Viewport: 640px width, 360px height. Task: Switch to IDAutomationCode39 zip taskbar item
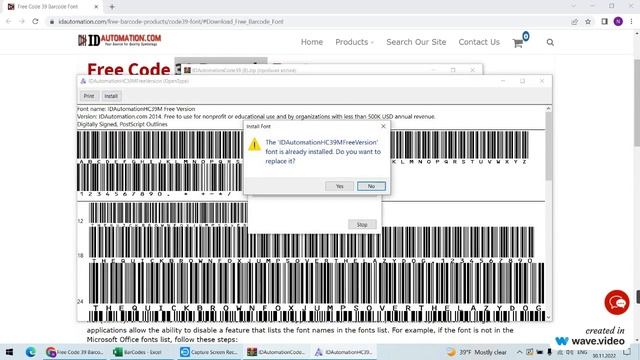click(x=276, y=352)
